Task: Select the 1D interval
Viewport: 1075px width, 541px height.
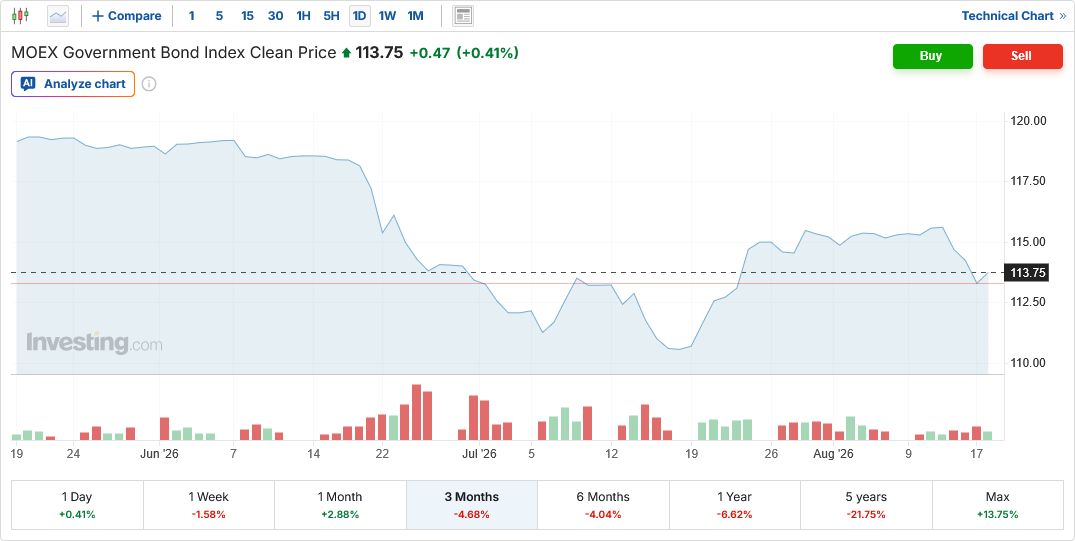Action: click(x=360, y=16)
